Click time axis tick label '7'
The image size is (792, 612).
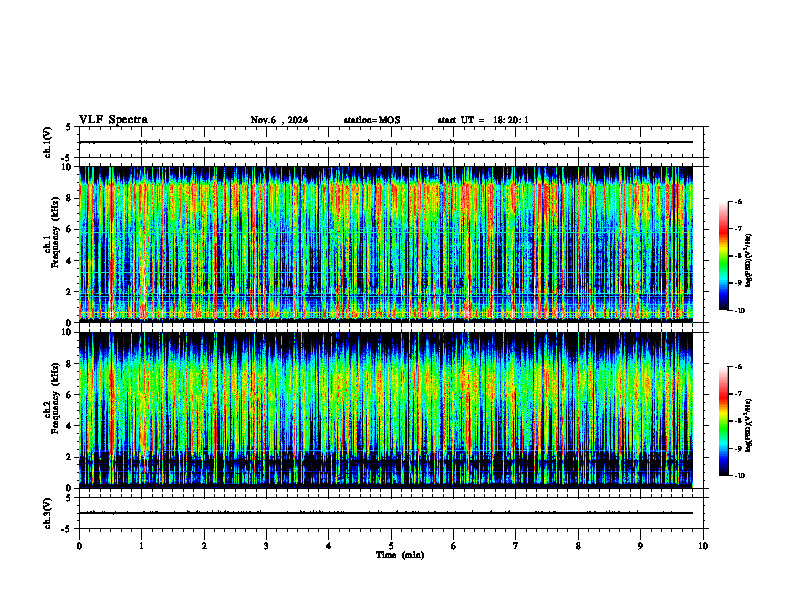point(516,546)
